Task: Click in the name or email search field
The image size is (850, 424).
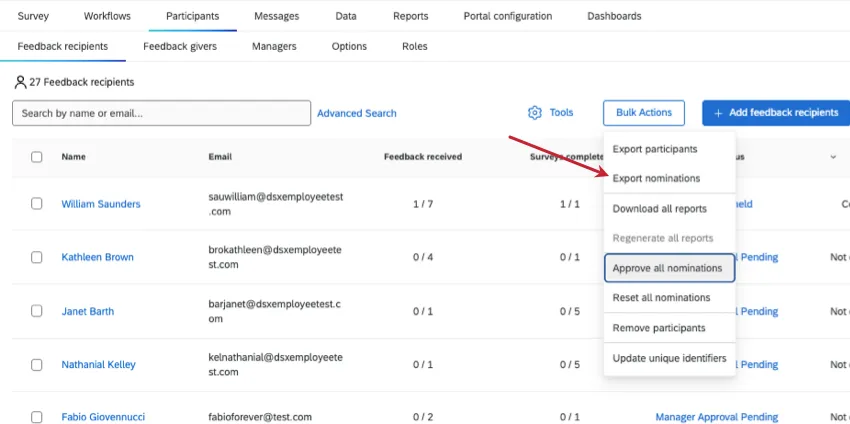Action: point(162,113)
